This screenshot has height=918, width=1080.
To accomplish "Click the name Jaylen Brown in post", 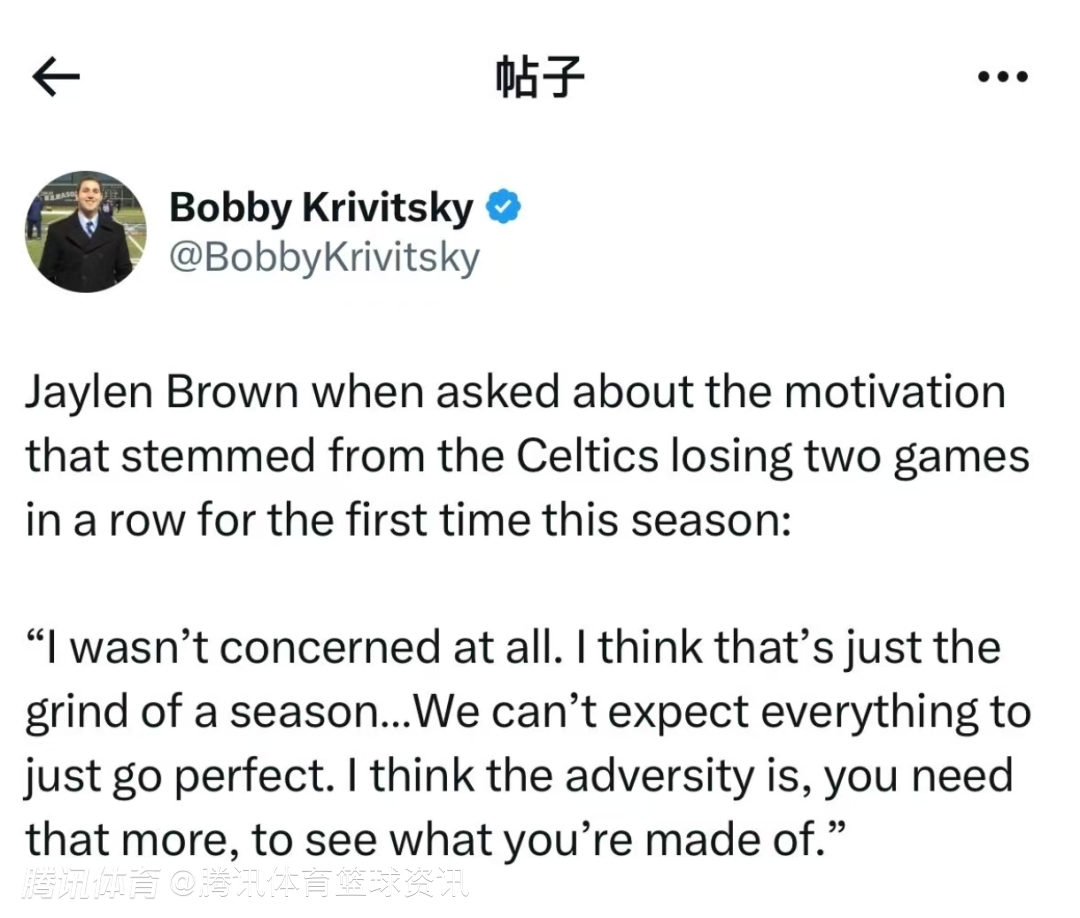I will click(162, 391).
